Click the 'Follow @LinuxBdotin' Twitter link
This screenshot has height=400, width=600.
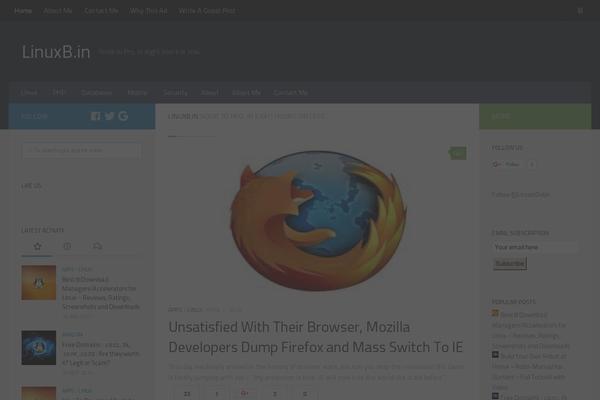pos(520,194)
